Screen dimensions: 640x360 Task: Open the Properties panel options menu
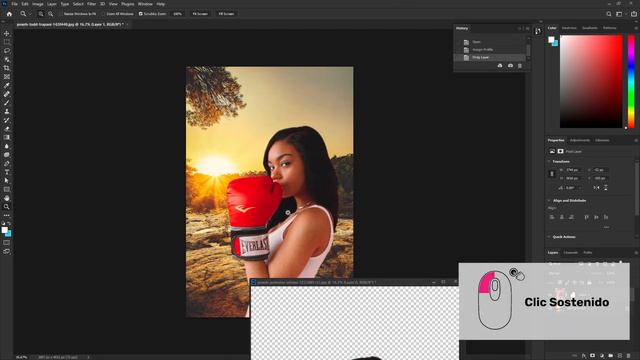click(x=636, y=140)
